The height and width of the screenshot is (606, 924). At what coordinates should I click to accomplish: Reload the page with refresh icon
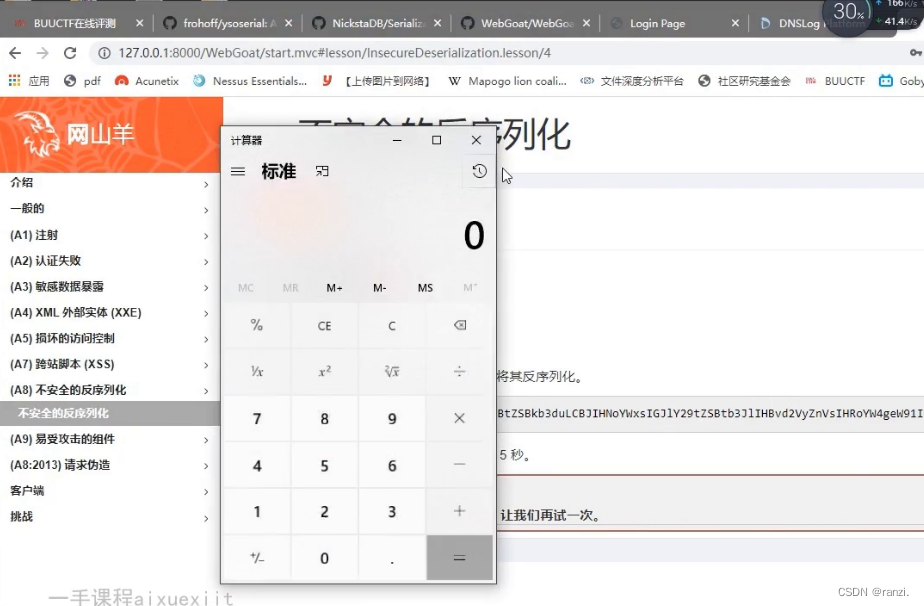[70, 53]
